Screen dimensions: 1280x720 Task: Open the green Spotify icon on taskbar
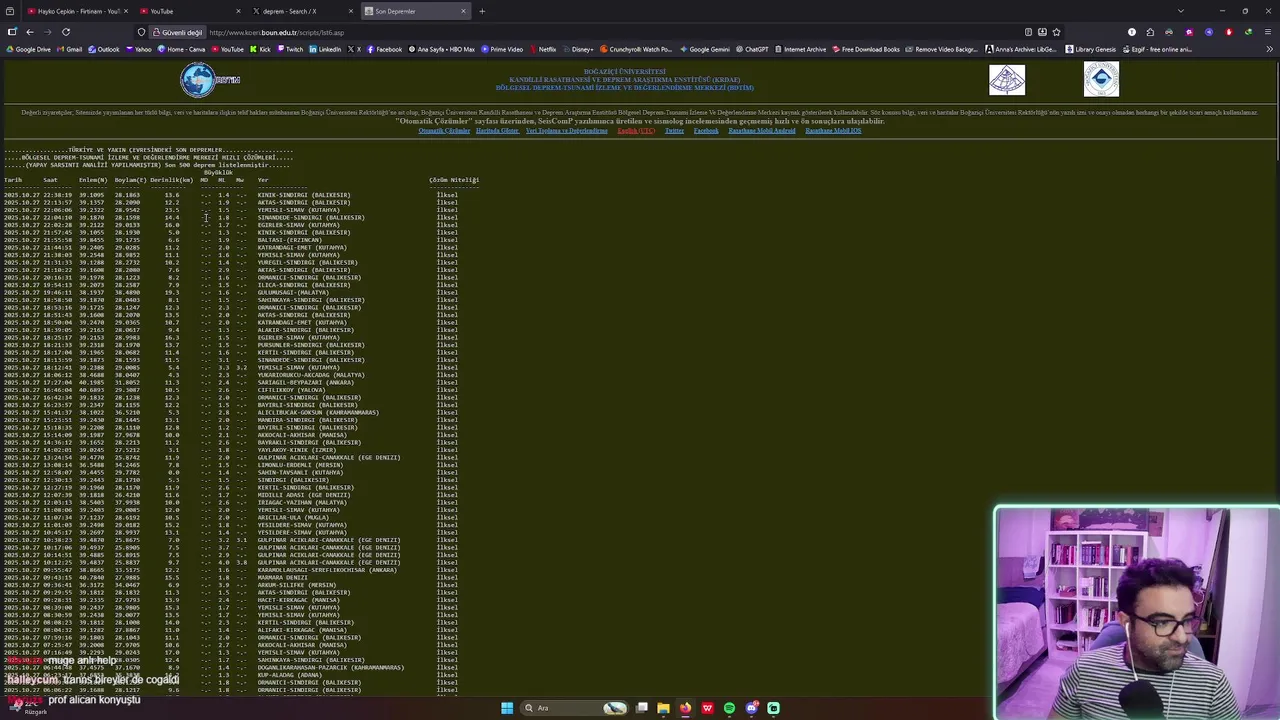coord(729,708)
